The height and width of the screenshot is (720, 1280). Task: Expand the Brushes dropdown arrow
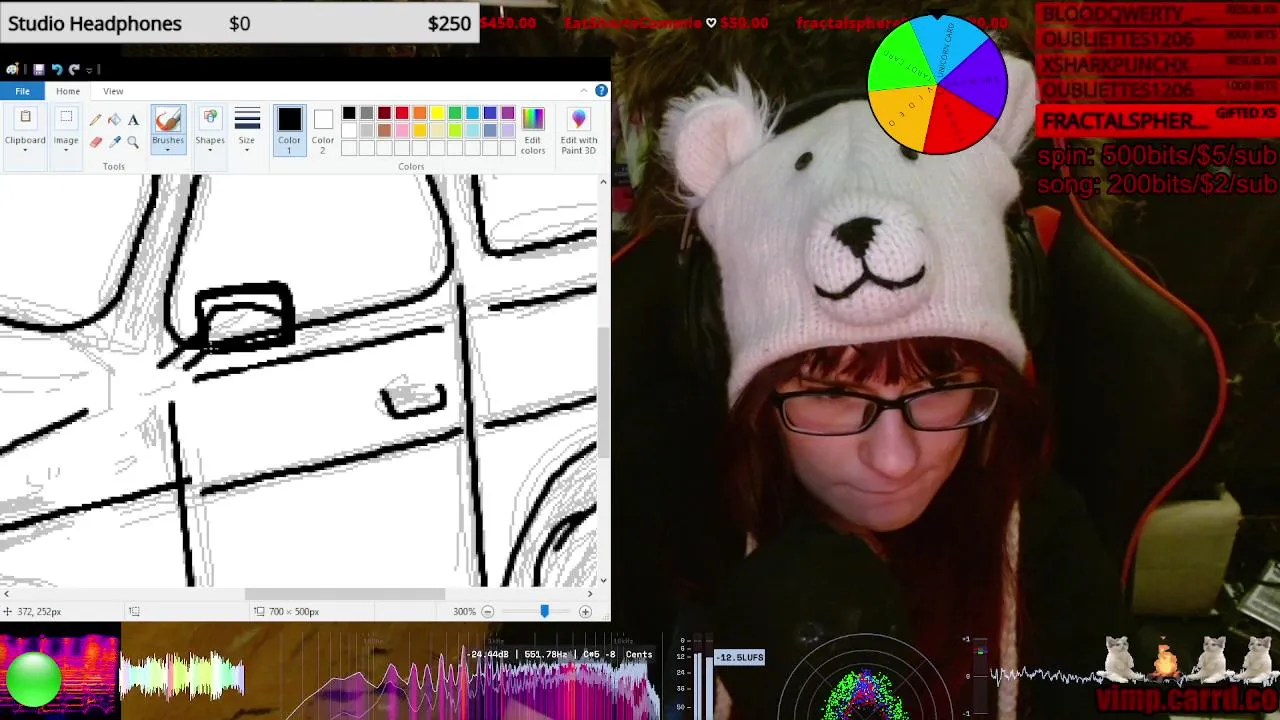tap(168, 150)
